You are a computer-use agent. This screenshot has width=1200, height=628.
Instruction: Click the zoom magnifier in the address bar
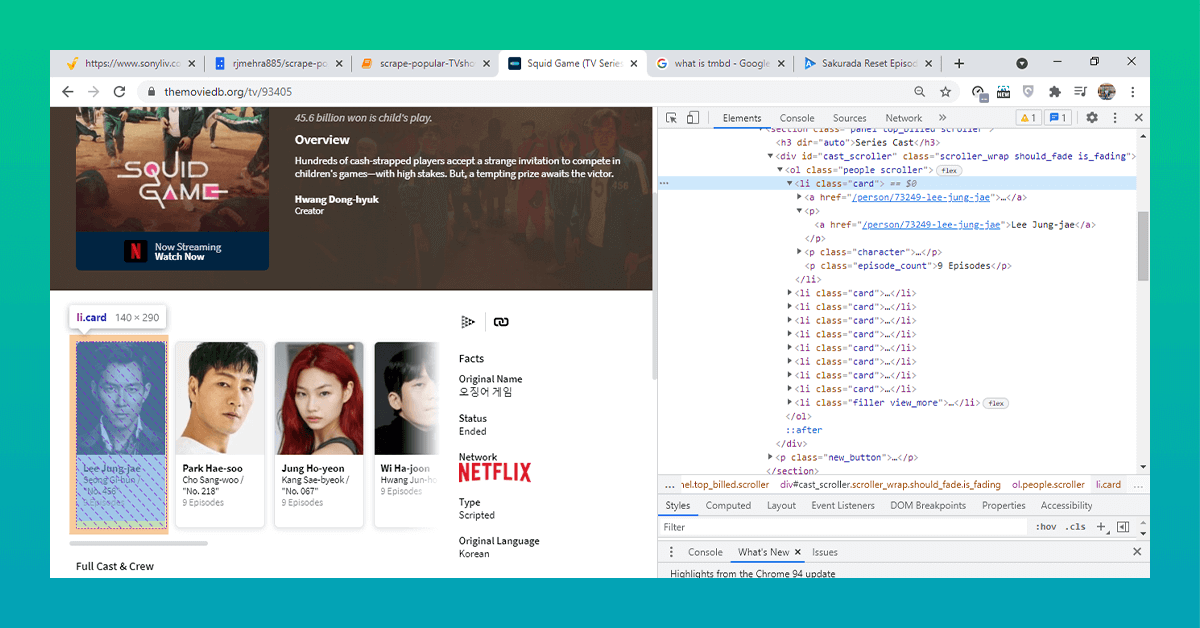tap(919, 92)
